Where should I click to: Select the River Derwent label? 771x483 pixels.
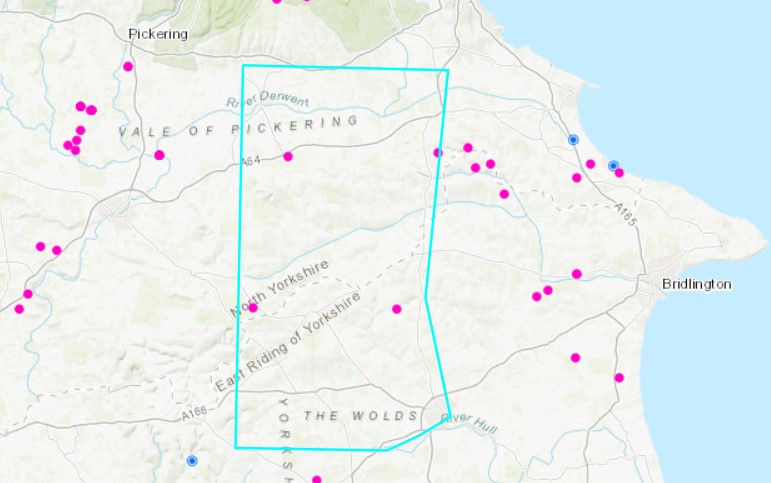click(268, 101)
